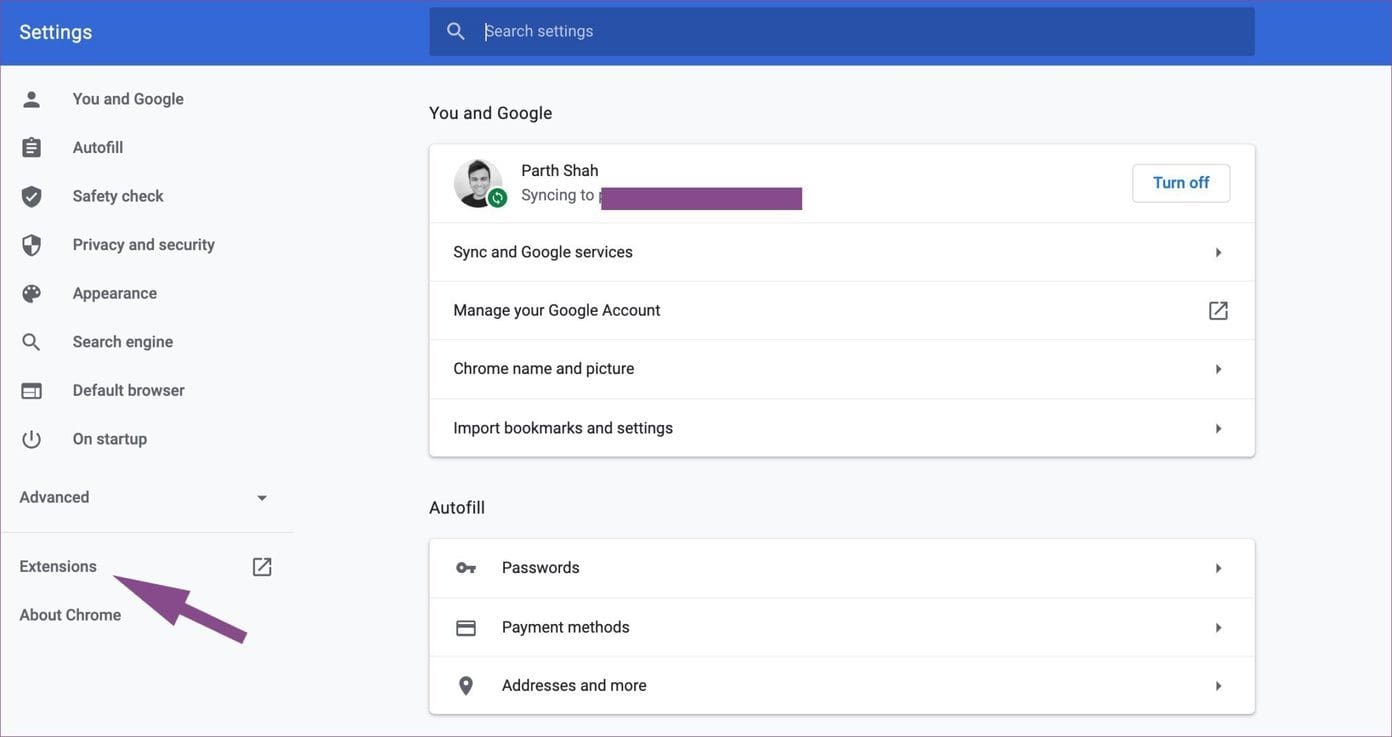
Task: Open Passwords row arrow
Action: 1218,568
